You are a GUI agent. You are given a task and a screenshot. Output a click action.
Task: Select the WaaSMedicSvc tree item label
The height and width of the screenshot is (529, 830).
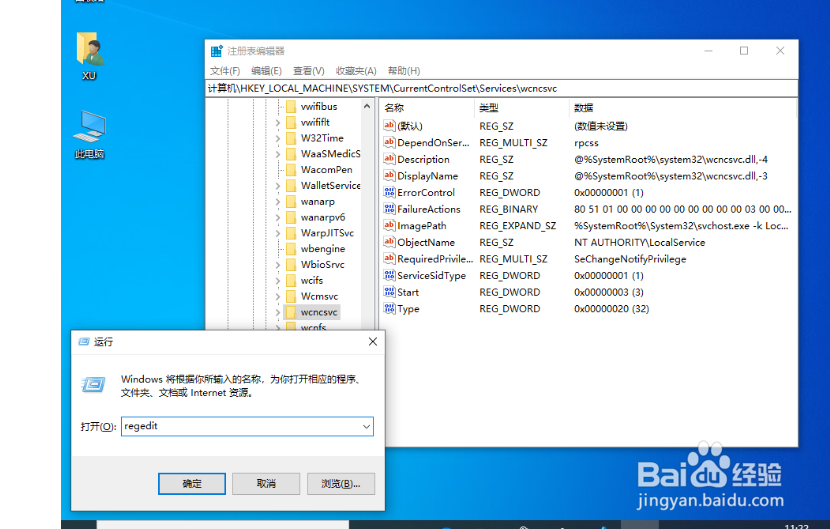pyautogui.click(x=330, y=154)
